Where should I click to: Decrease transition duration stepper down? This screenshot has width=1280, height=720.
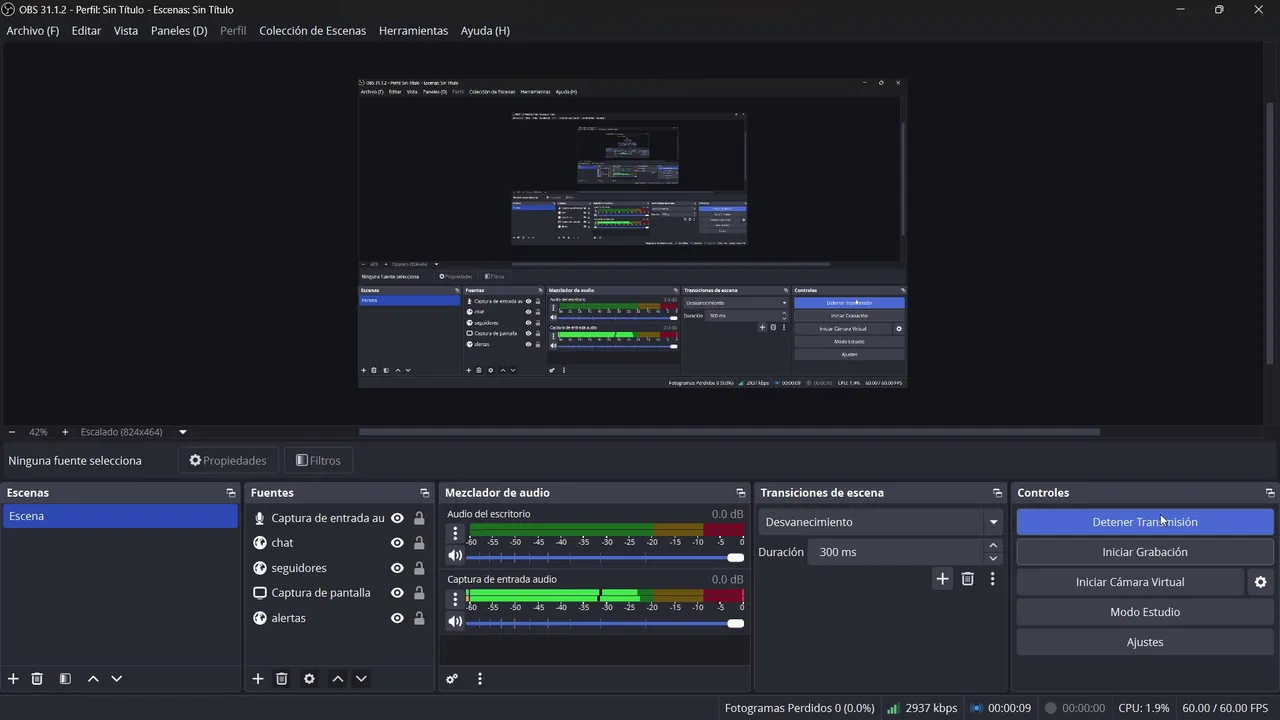coord(993,558)
